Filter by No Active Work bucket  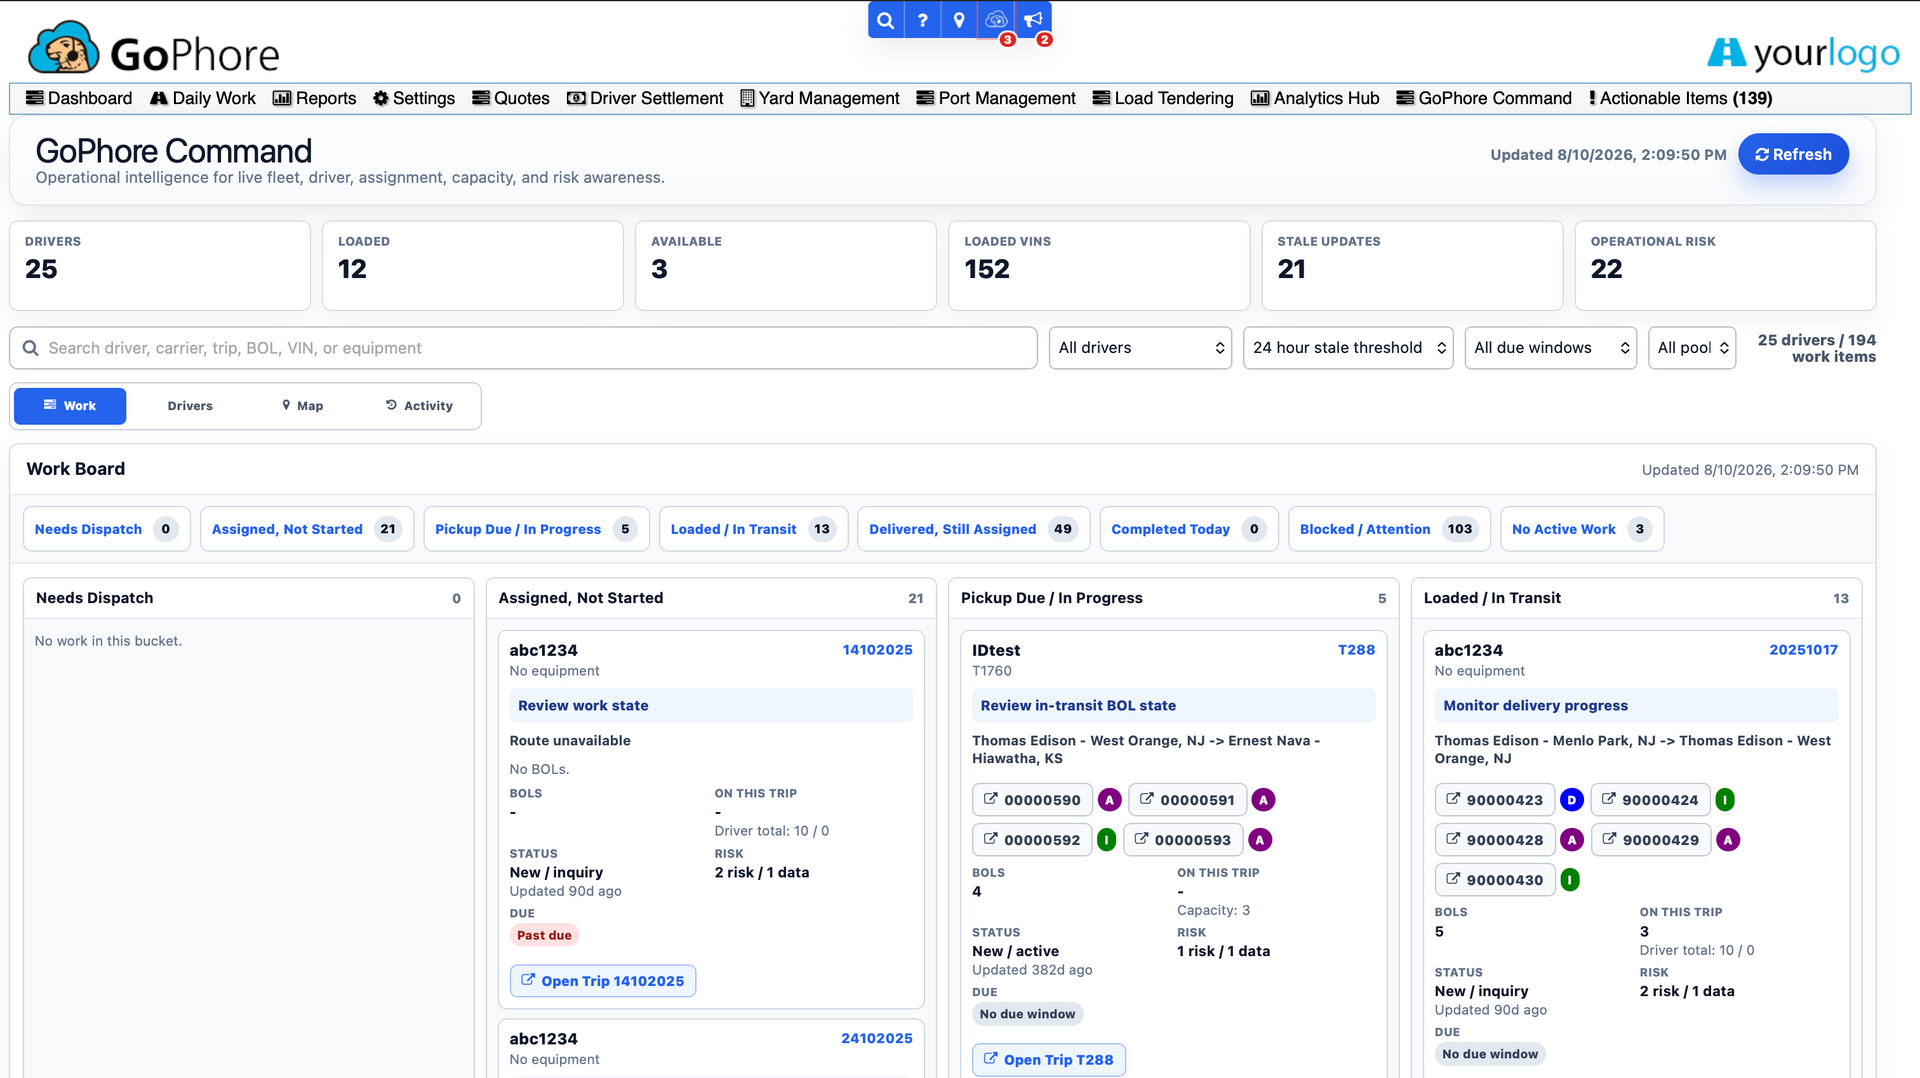click(1582, 529)
